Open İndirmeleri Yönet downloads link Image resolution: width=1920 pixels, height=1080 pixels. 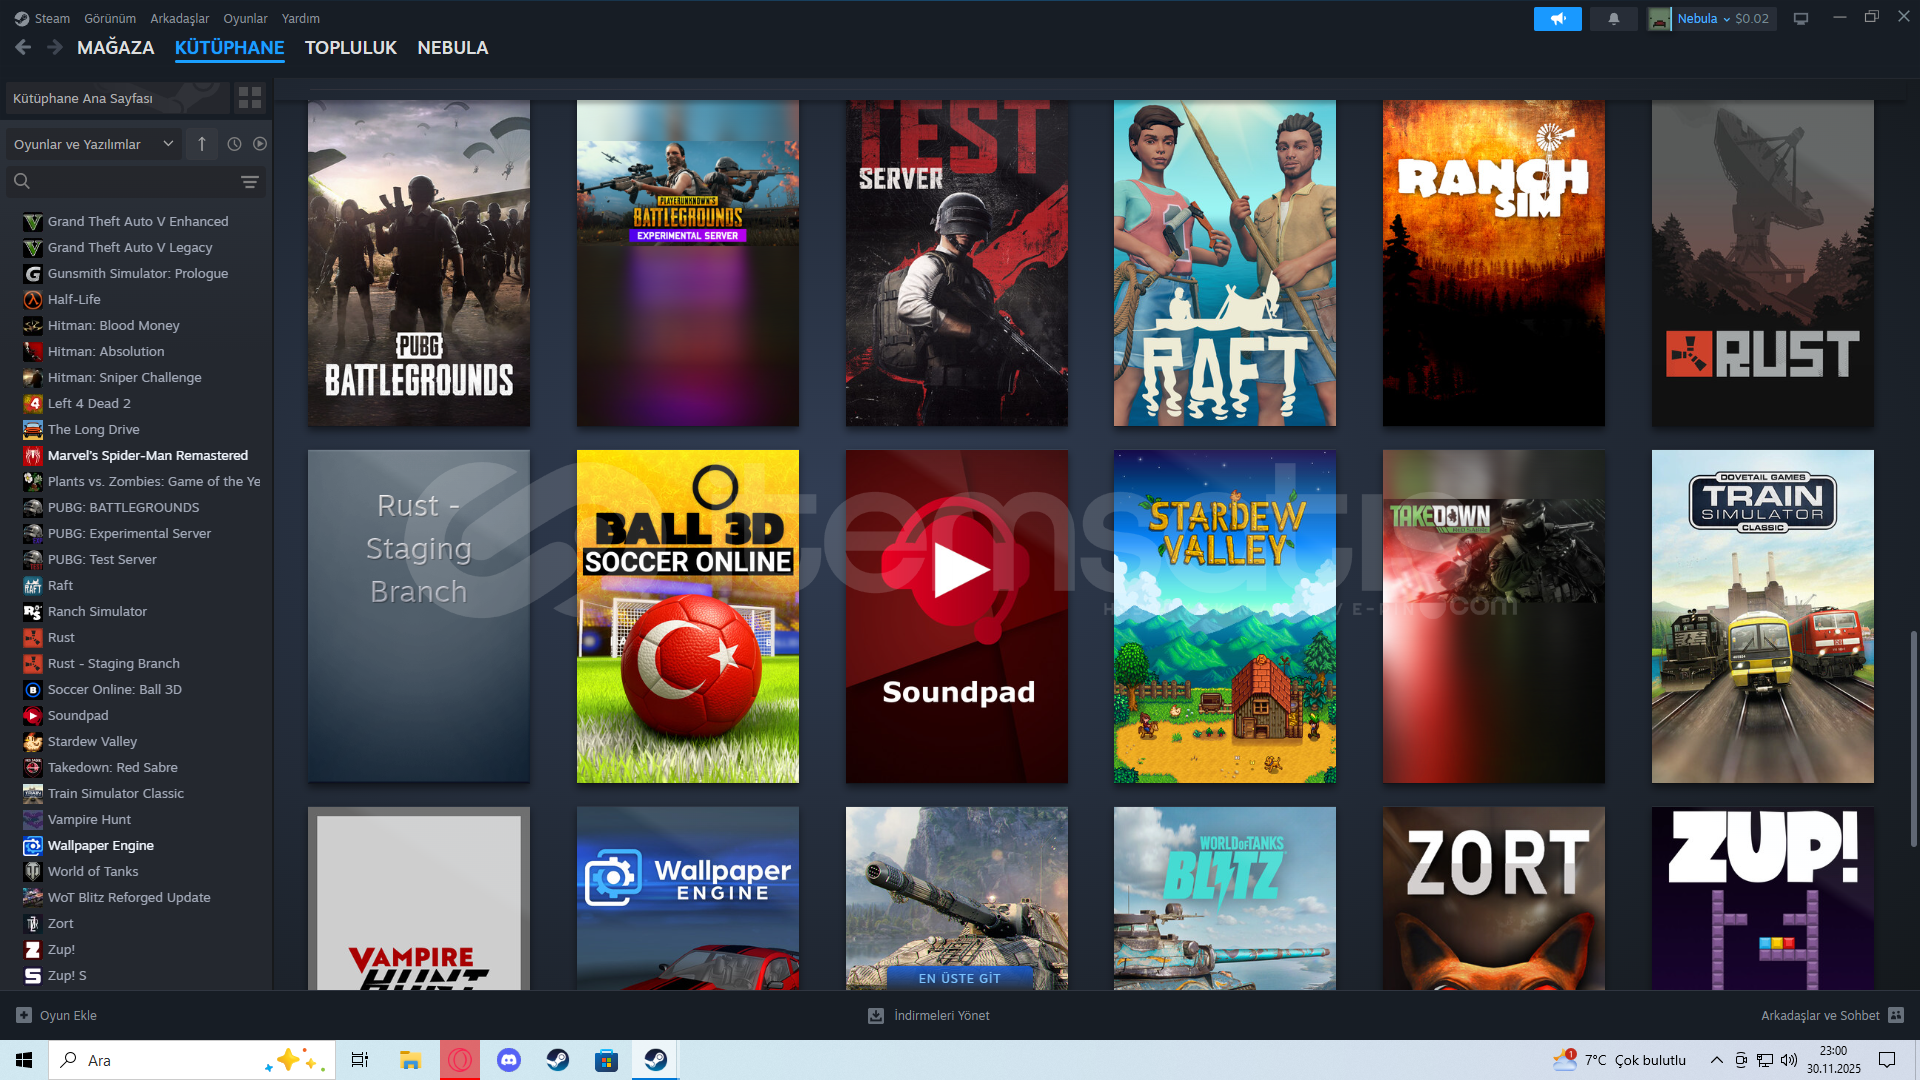click(929, 1015)
